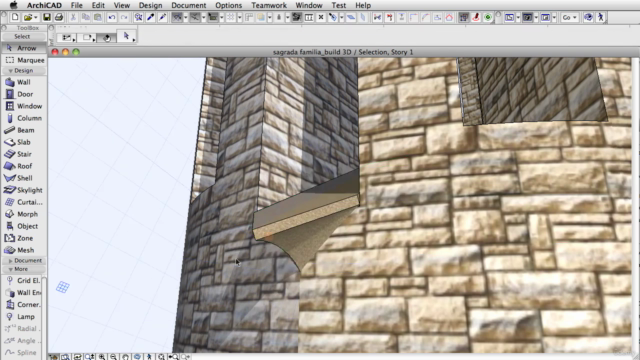The height and width of the screenshot is (360, 640).
Task: Create a new document from toolbar
Action: [15, 17]
